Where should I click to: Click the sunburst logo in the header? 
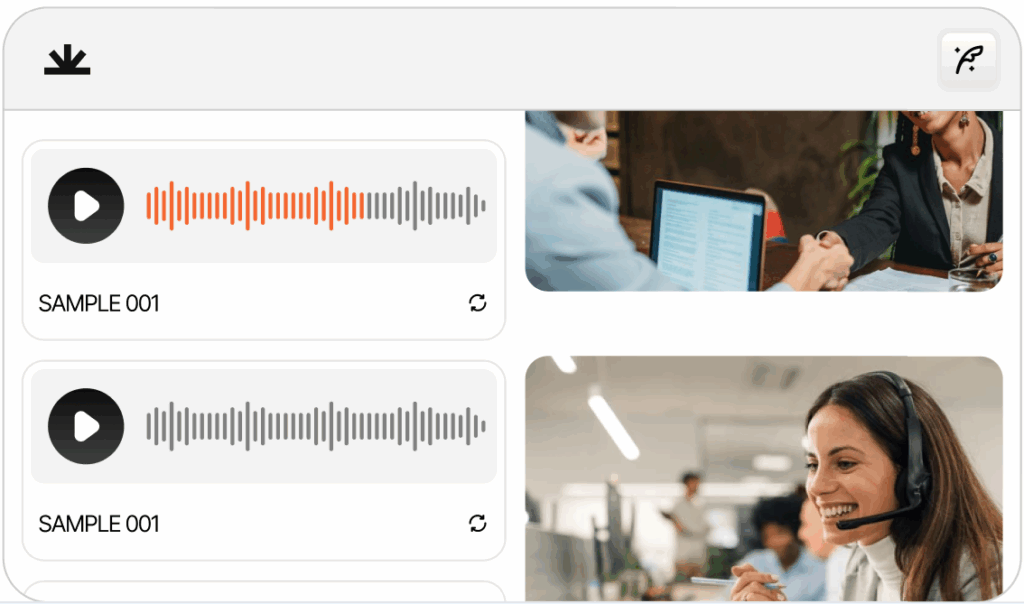(67, 59)
